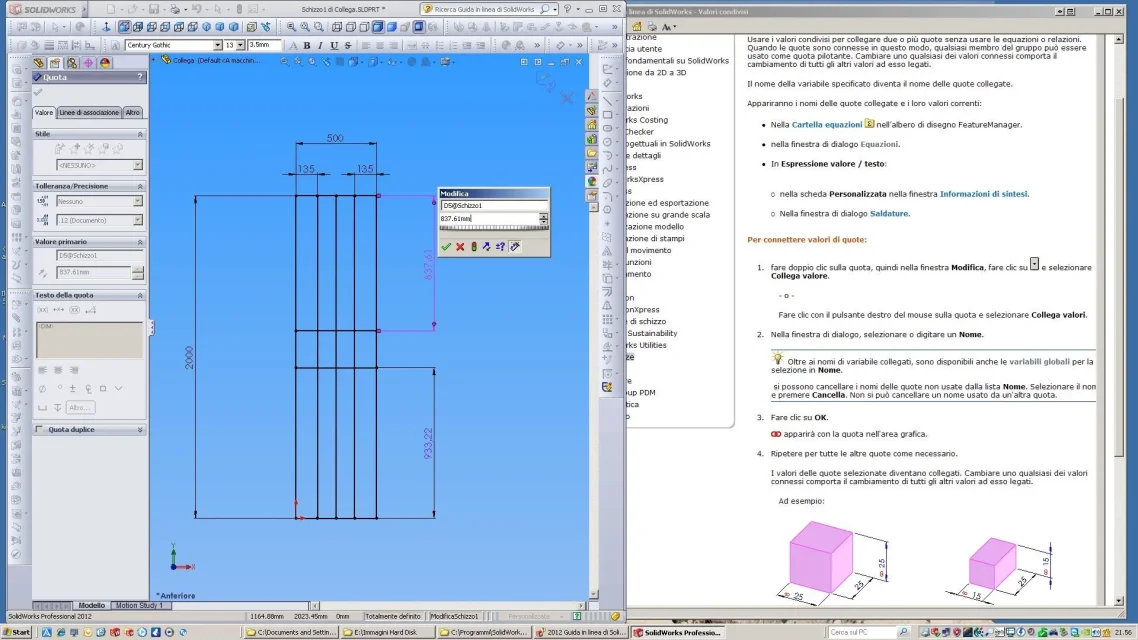Toggle the Quota duplice checkbox

pyautogui.click(x=40, y=429)
